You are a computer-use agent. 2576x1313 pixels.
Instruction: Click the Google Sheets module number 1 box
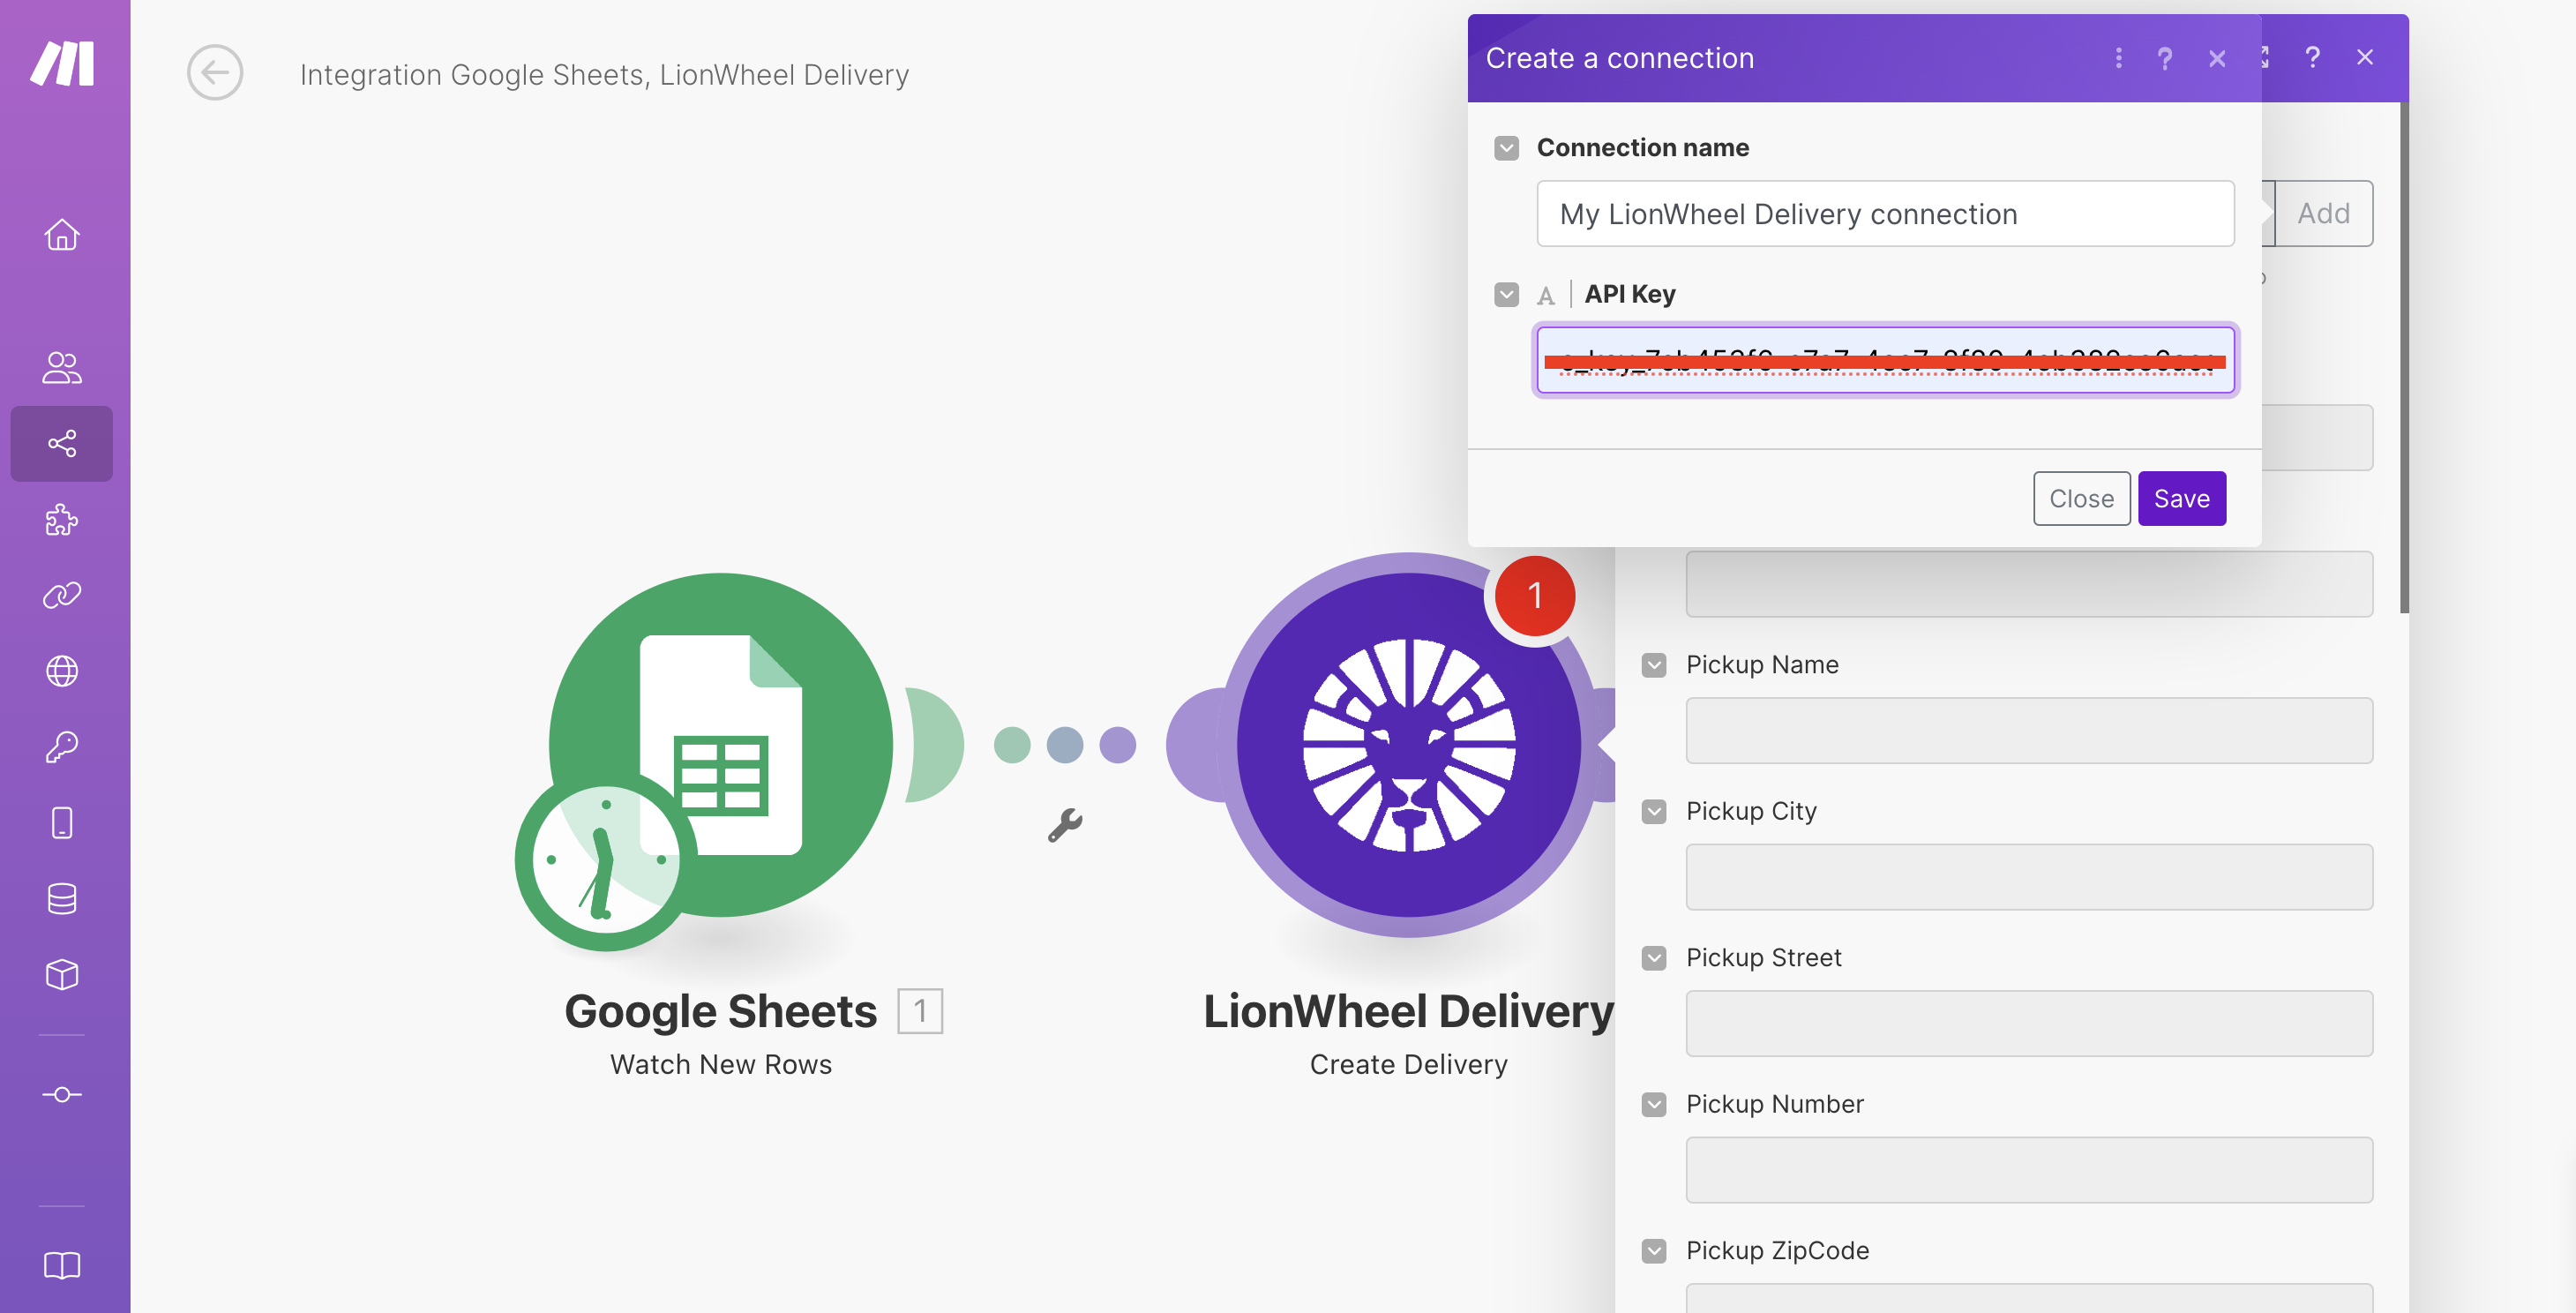[920, 1011]
